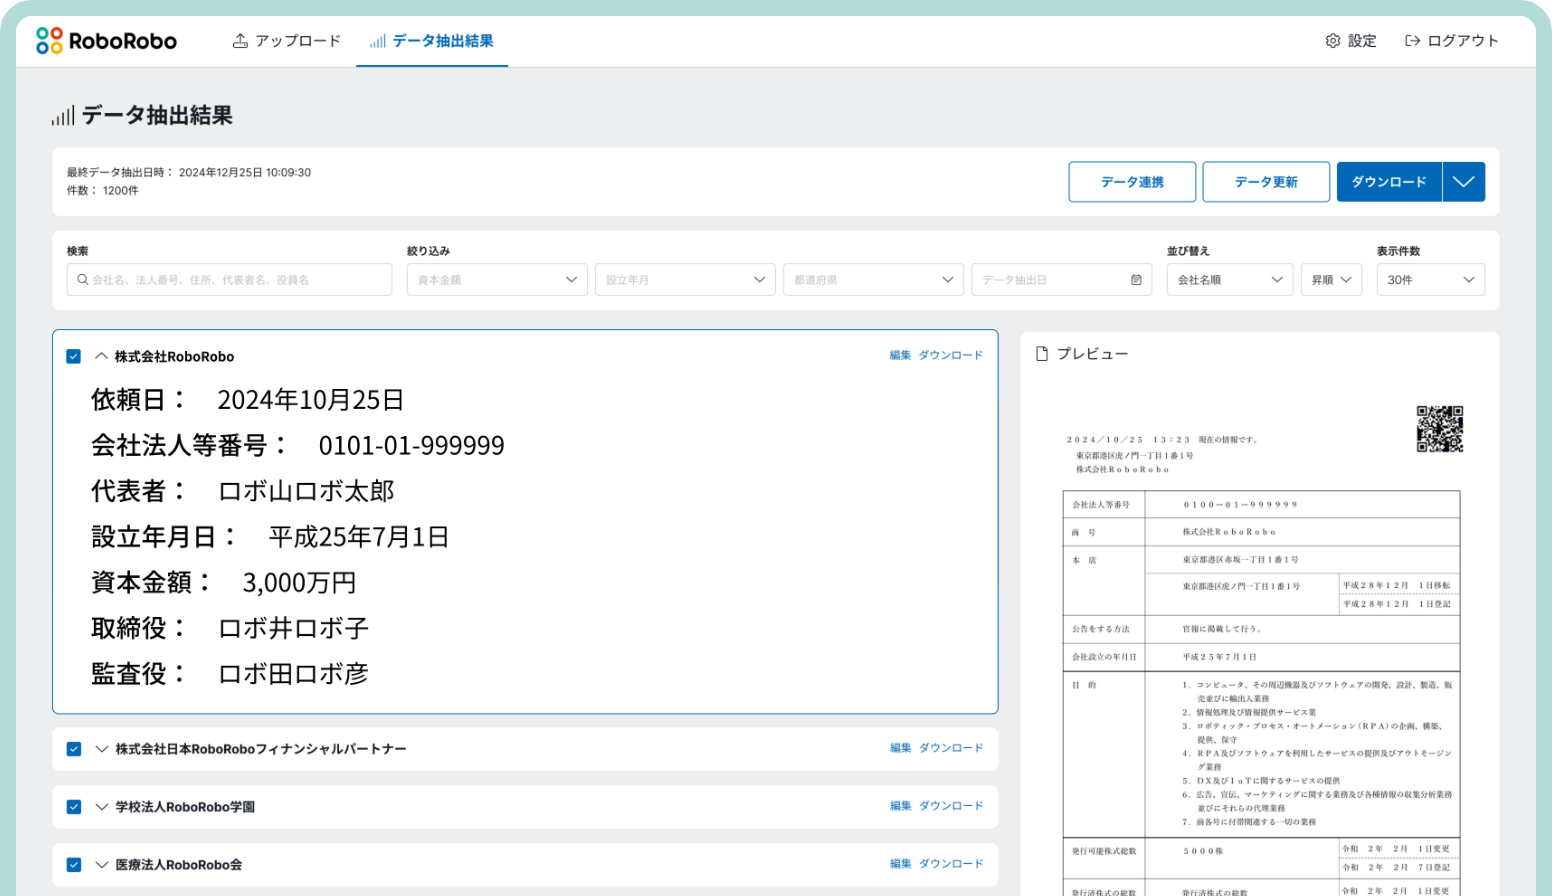Expand 株式会社日本RoboRoboフィナンシャルパートナー row
This screenshot has width=1552, height=896.
pyautogui.click(x=101, y=749)
